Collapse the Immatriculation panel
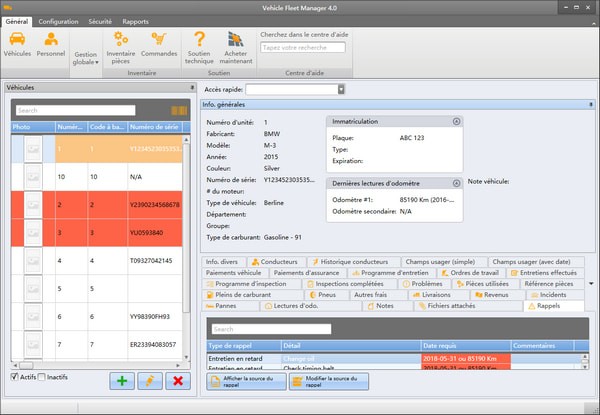 pyautogui.click(x=456, y=121)
